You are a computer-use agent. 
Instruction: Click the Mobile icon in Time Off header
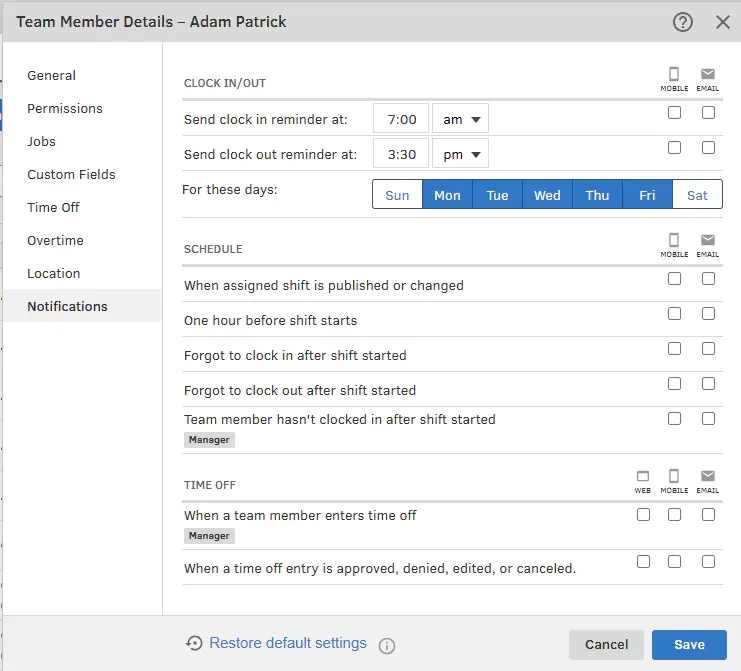pos(674,476)
